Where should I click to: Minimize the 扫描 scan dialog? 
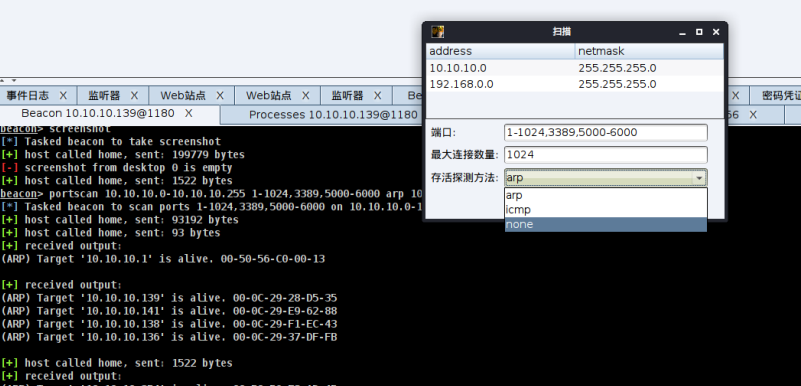(682, 32)
